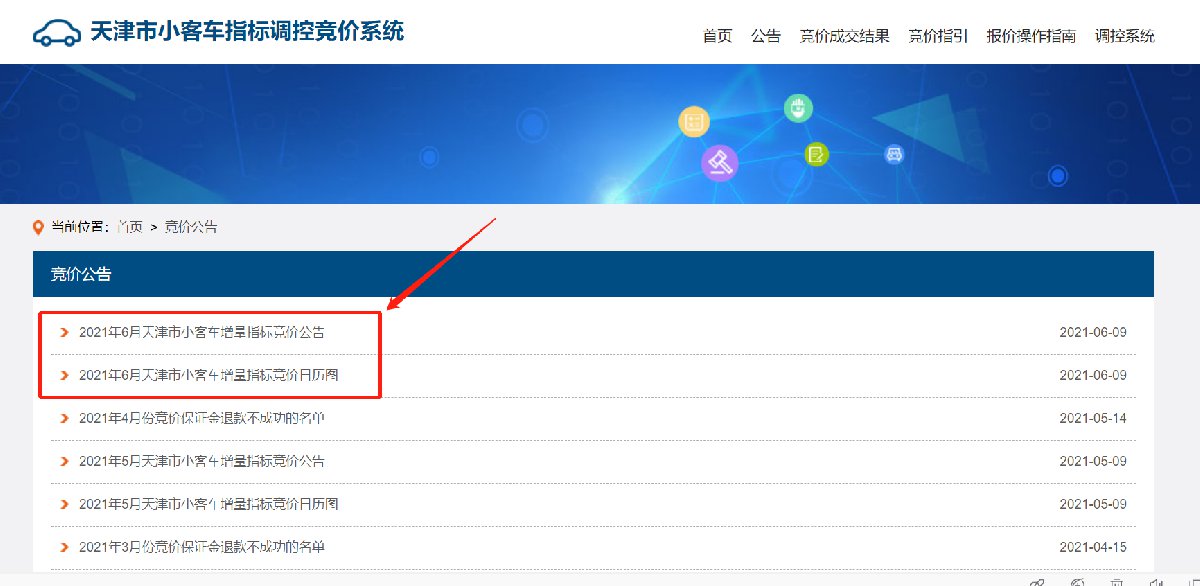
Task: Click the orange location pin icon by 当前位置
Action: pyautogui.click(x=39, y=227)
